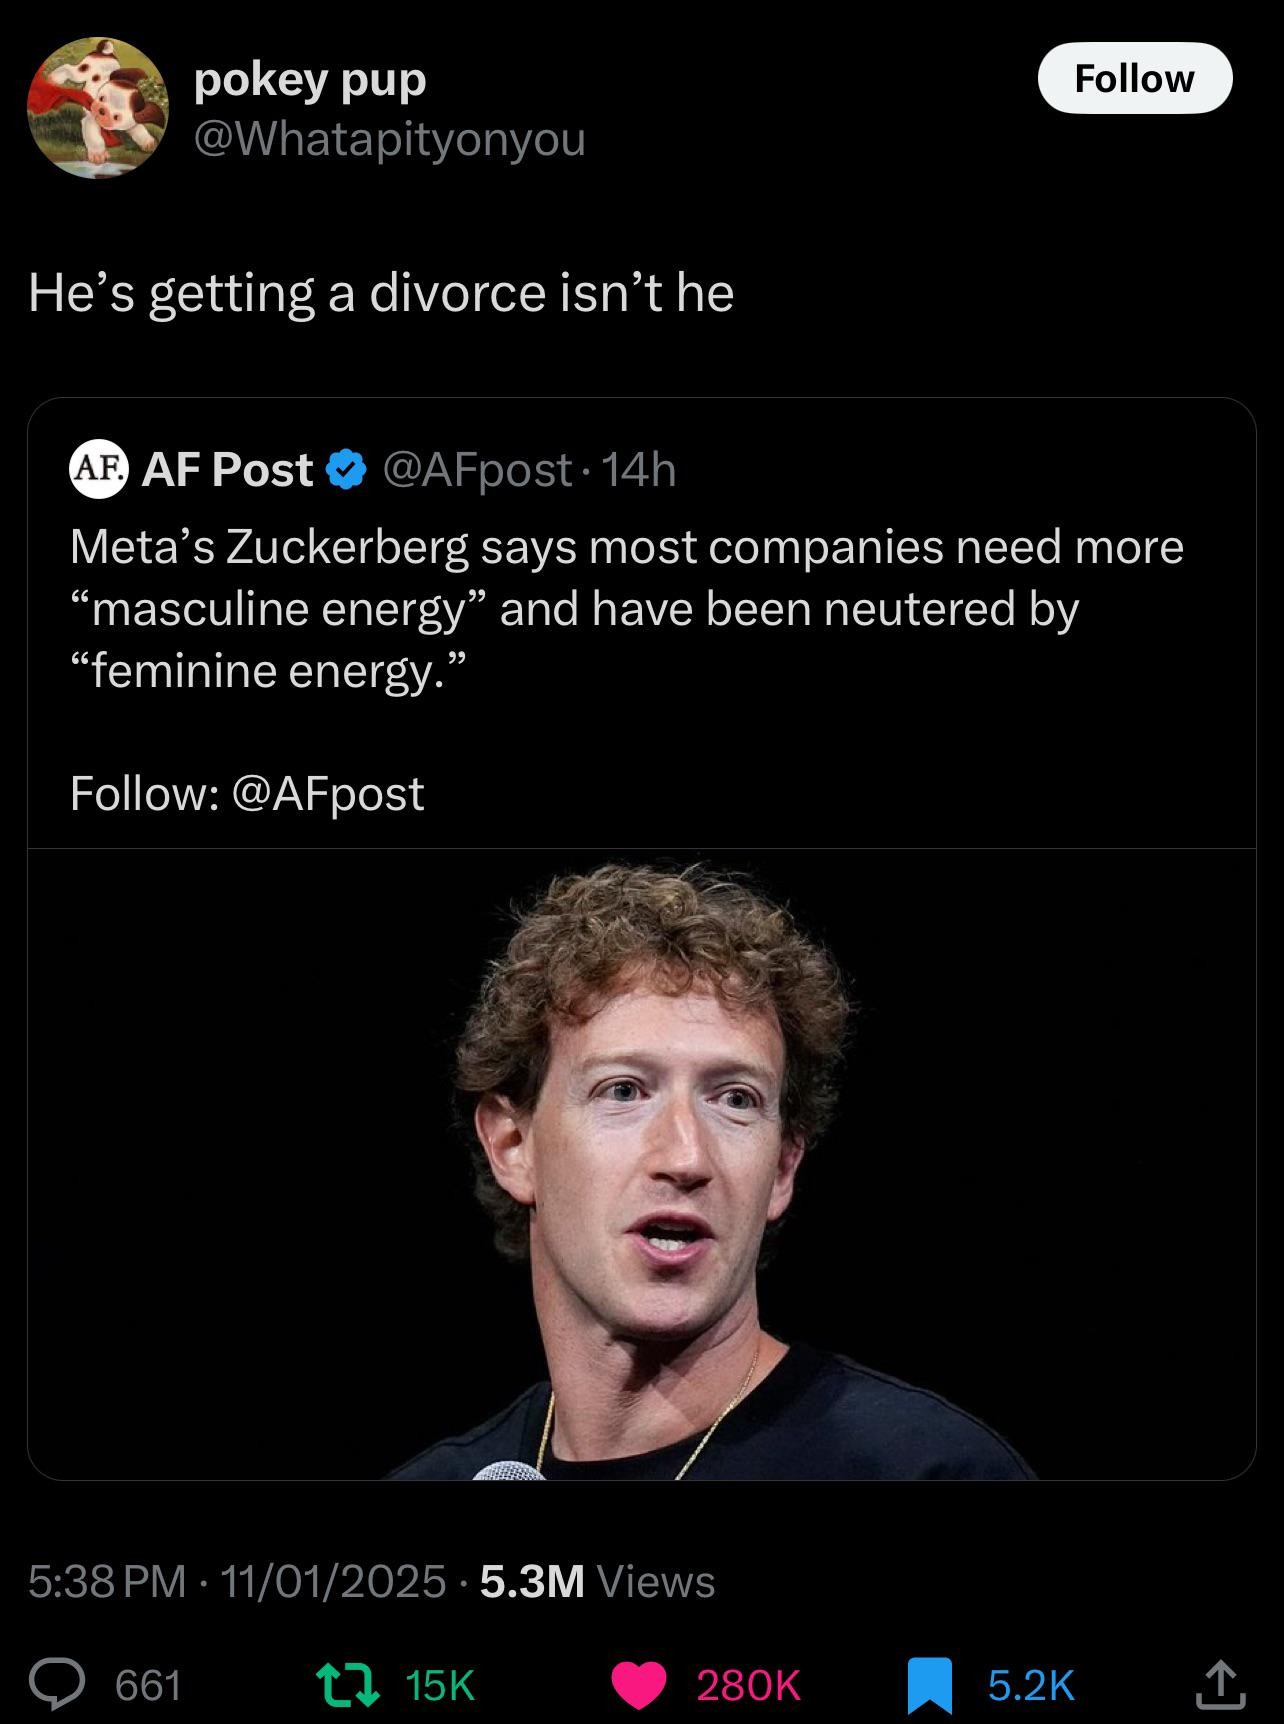Click the 5:38 PM timestamp

[x=107, y=1581]
